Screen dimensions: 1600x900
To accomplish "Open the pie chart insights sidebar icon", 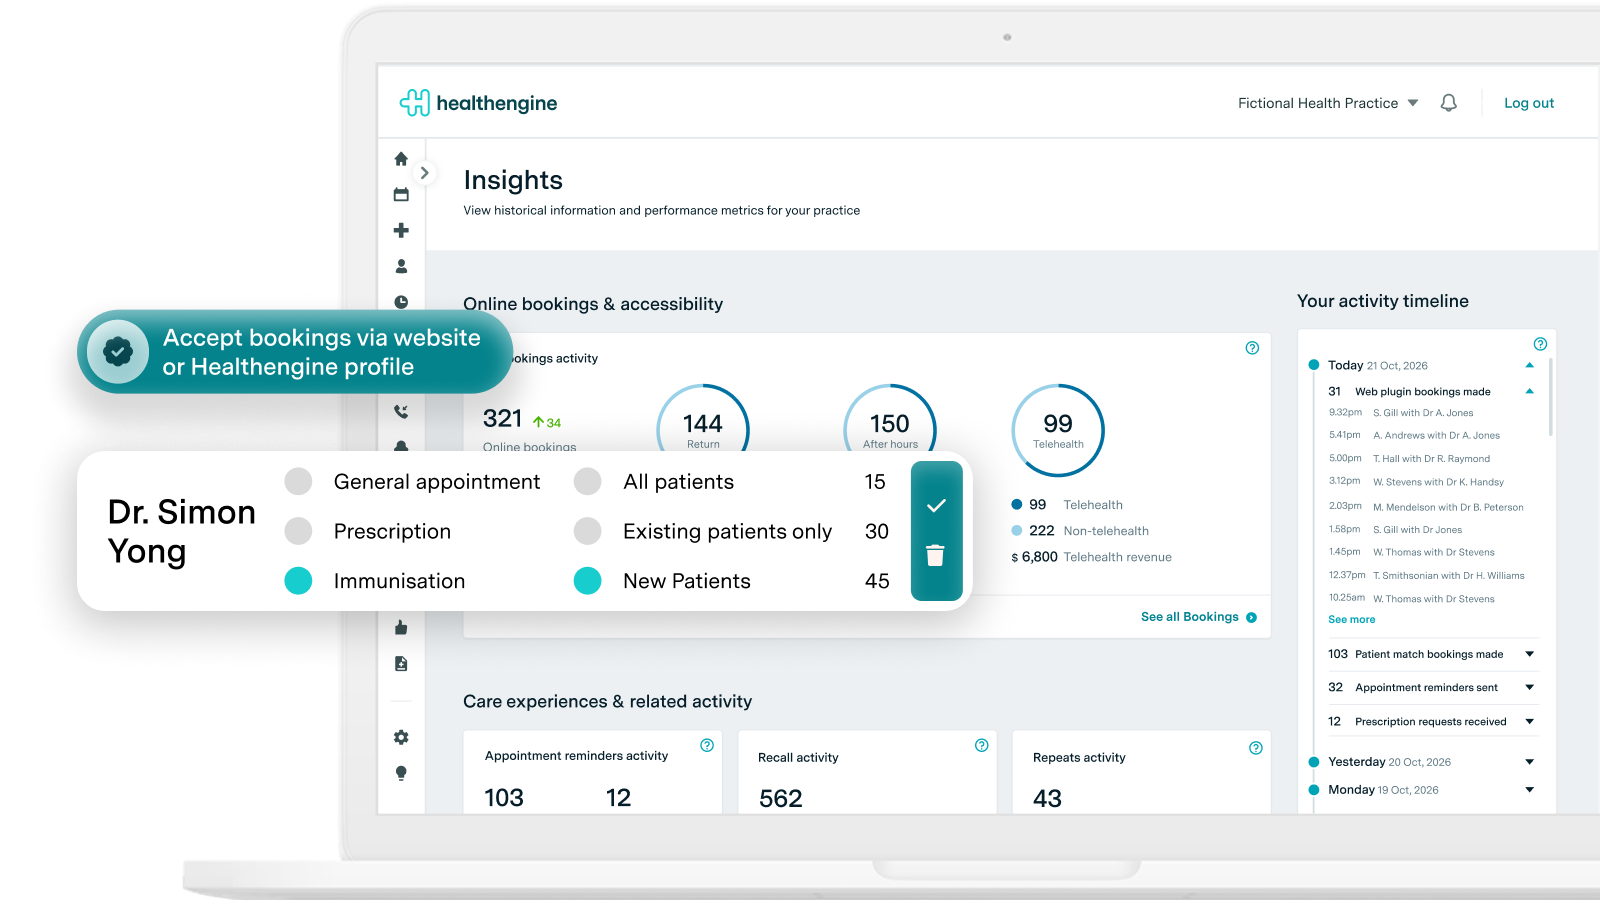I will point(401,301).
